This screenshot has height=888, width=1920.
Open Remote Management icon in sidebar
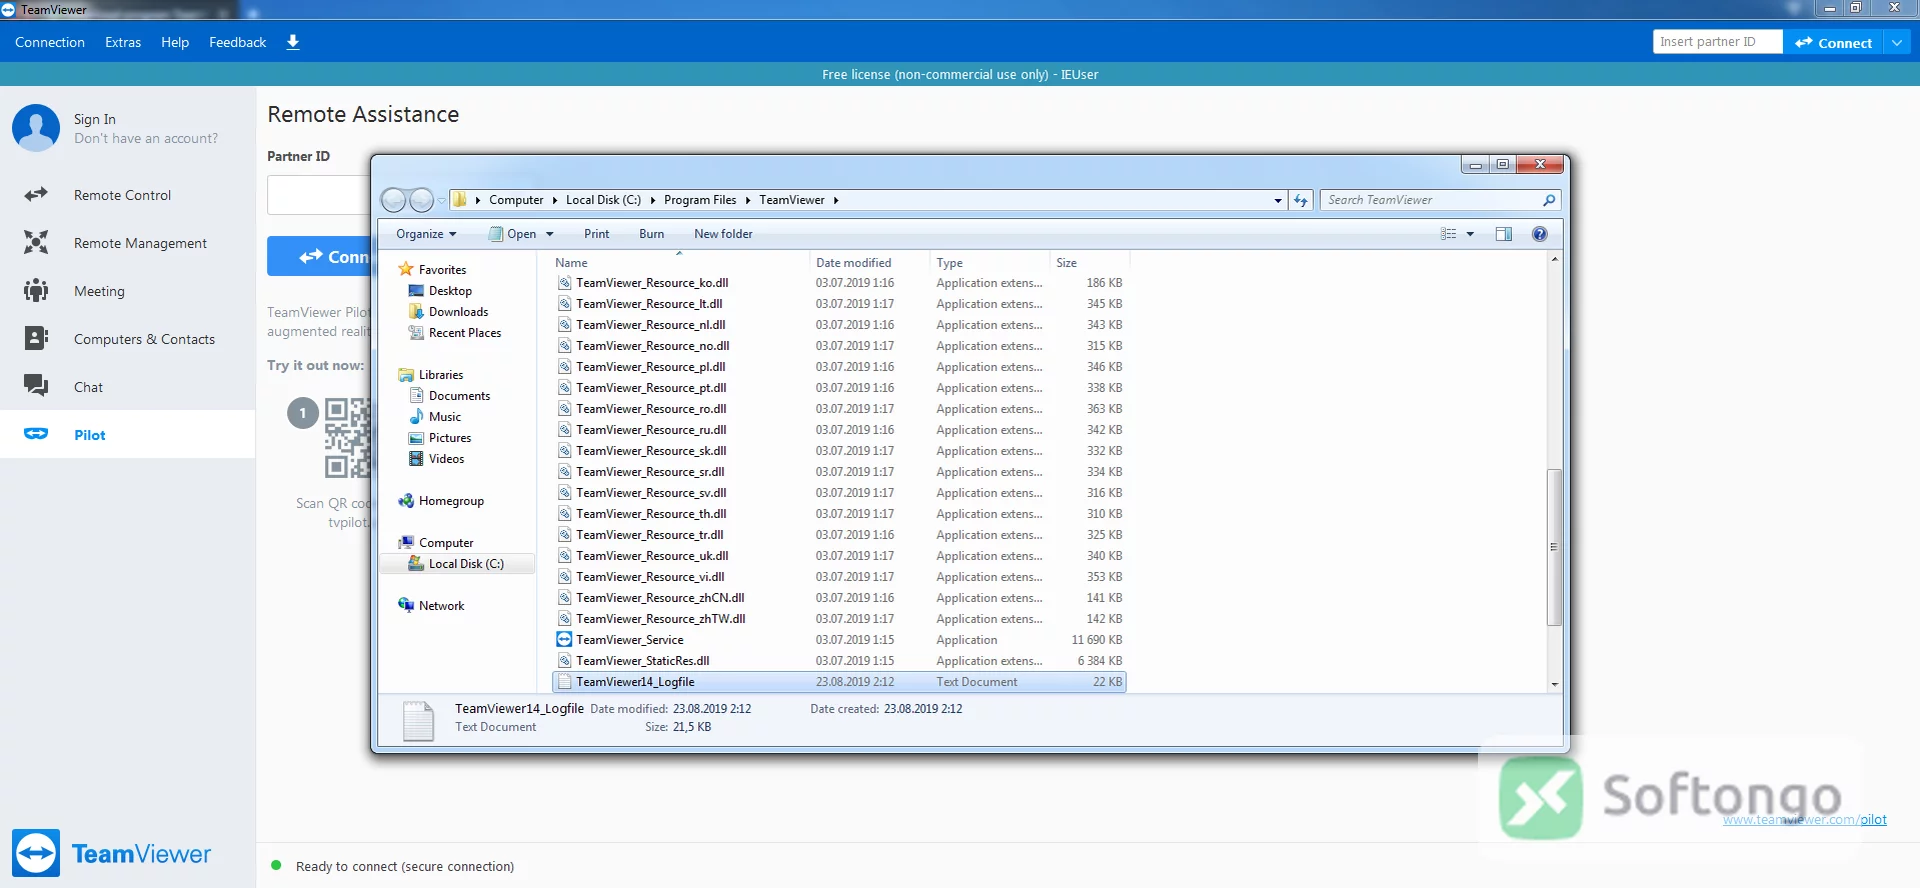tap(36, 243)
